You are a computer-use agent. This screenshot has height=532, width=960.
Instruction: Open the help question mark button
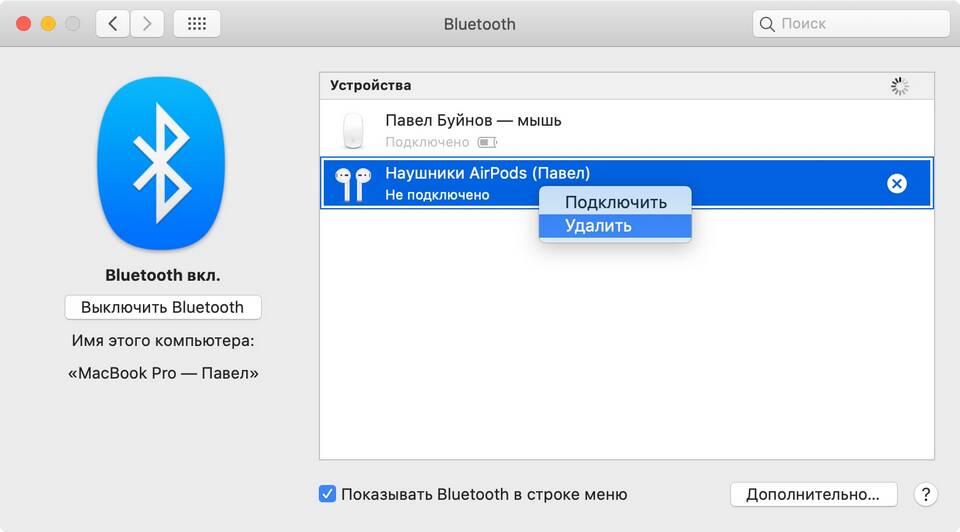tap(926, 494)
